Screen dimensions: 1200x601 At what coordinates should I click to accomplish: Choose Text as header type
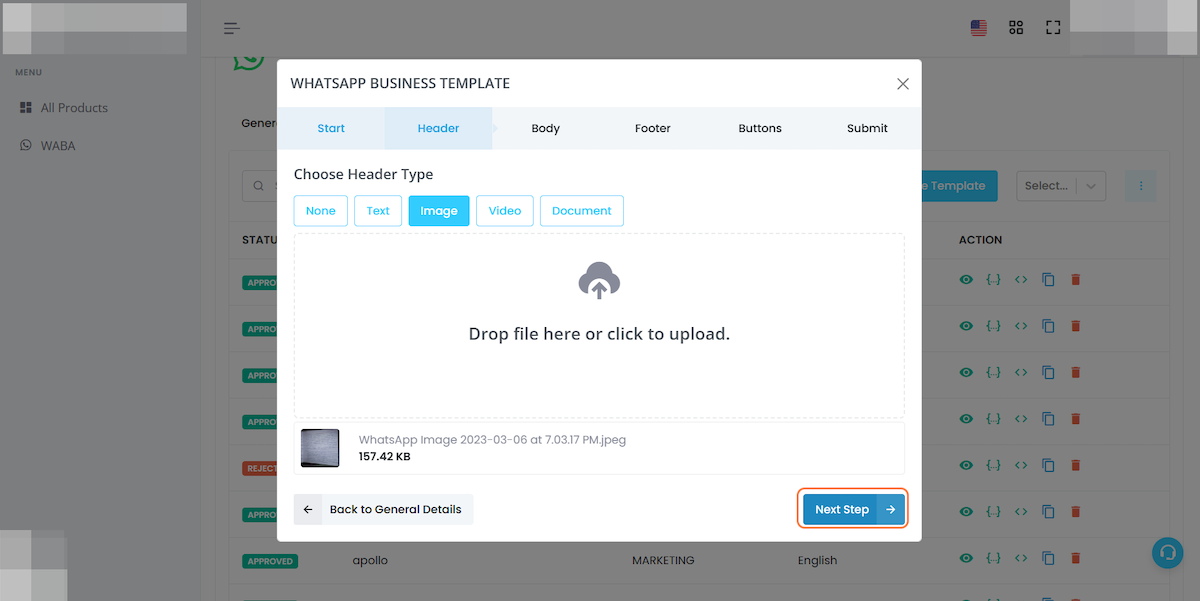[x=378, y=211]
